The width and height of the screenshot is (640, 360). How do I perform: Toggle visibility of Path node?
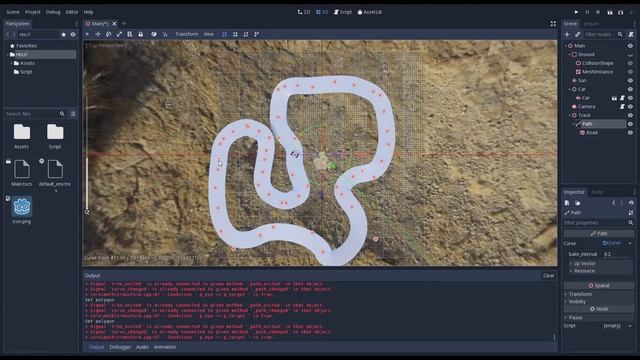tap(631, 124)
